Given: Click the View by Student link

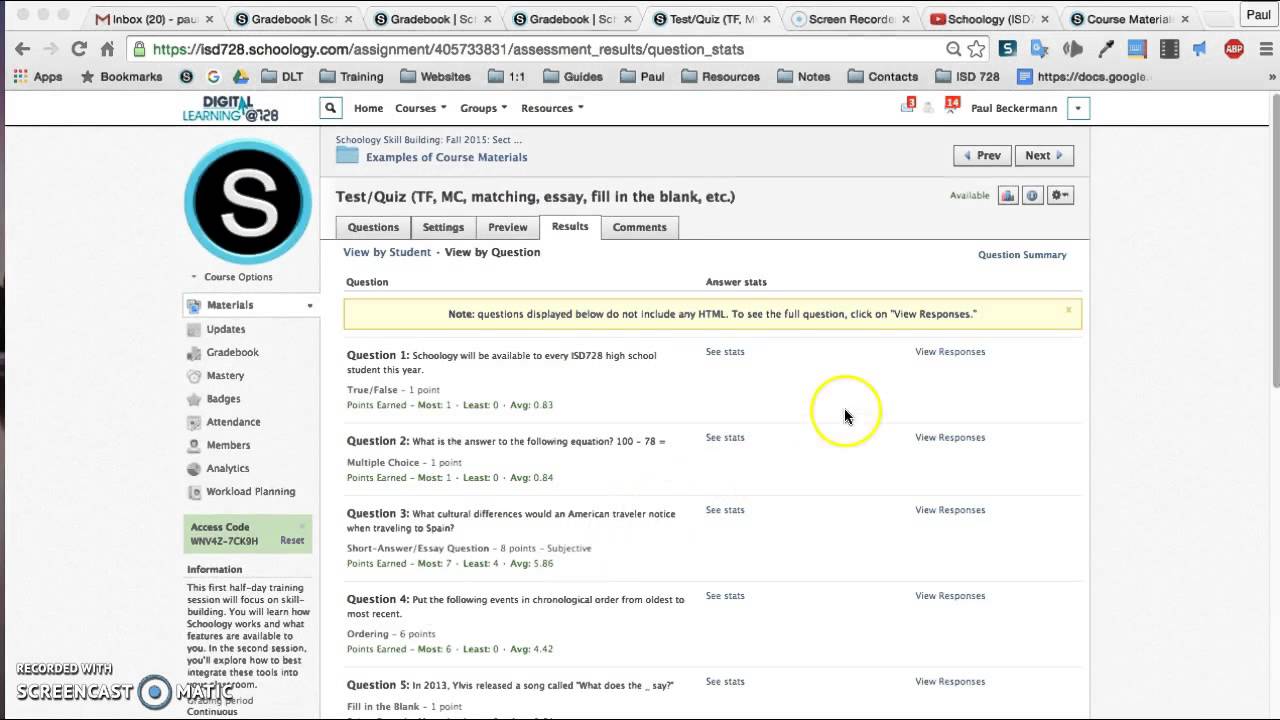Looking at the screenshot, I should [387, 252].
